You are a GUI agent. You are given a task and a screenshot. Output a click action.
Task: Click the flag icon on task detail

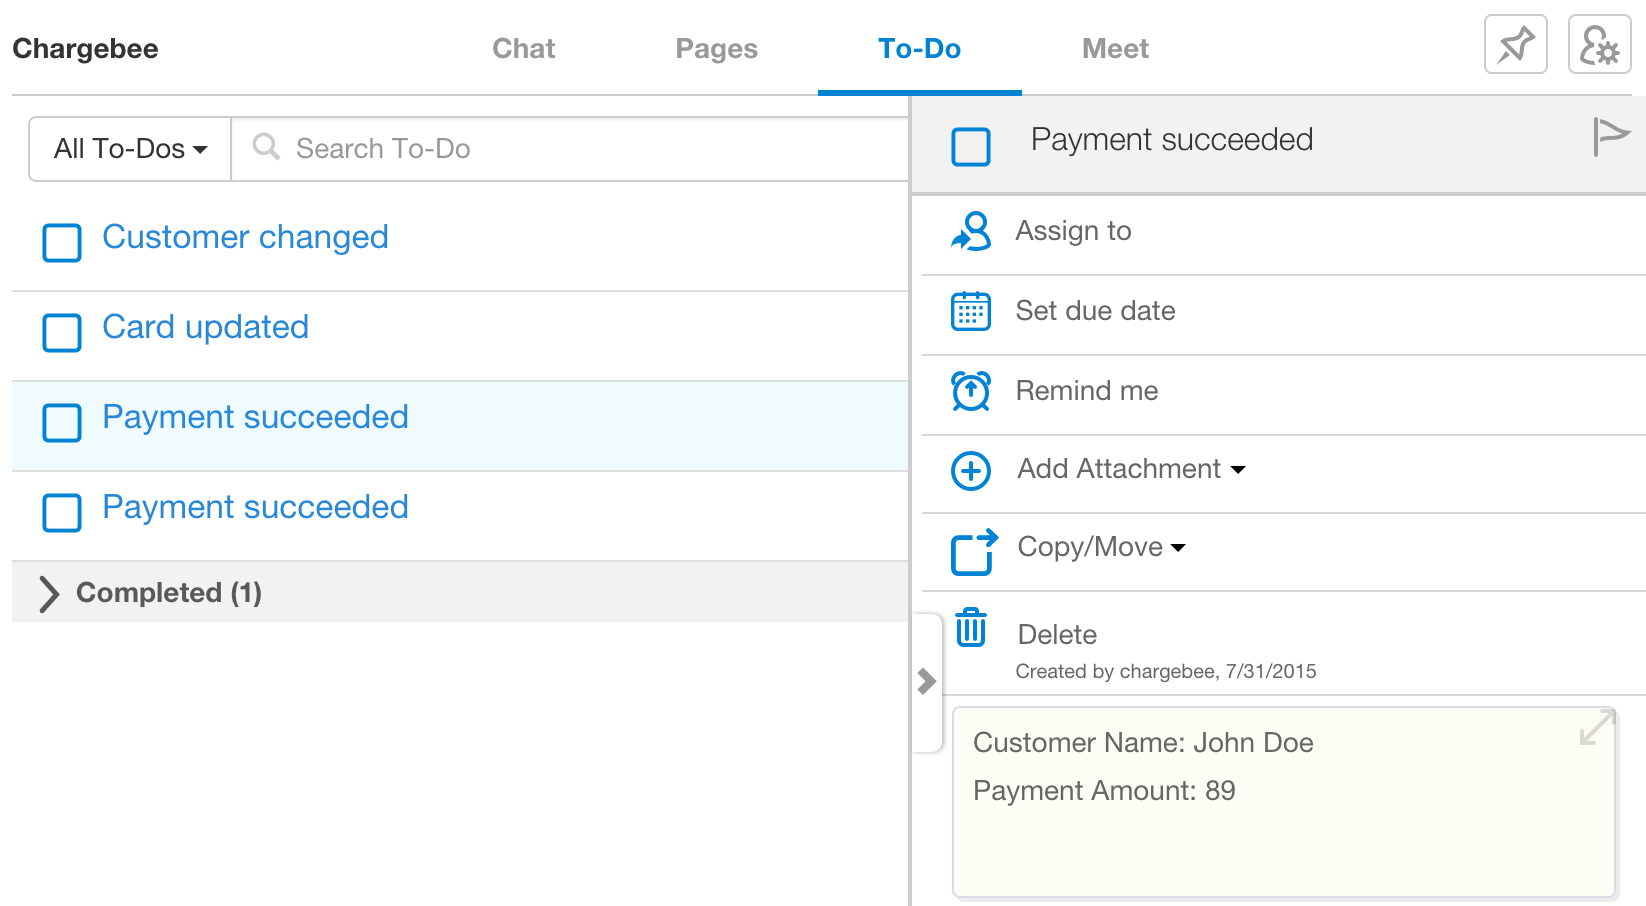click(x=1610, y=136)
